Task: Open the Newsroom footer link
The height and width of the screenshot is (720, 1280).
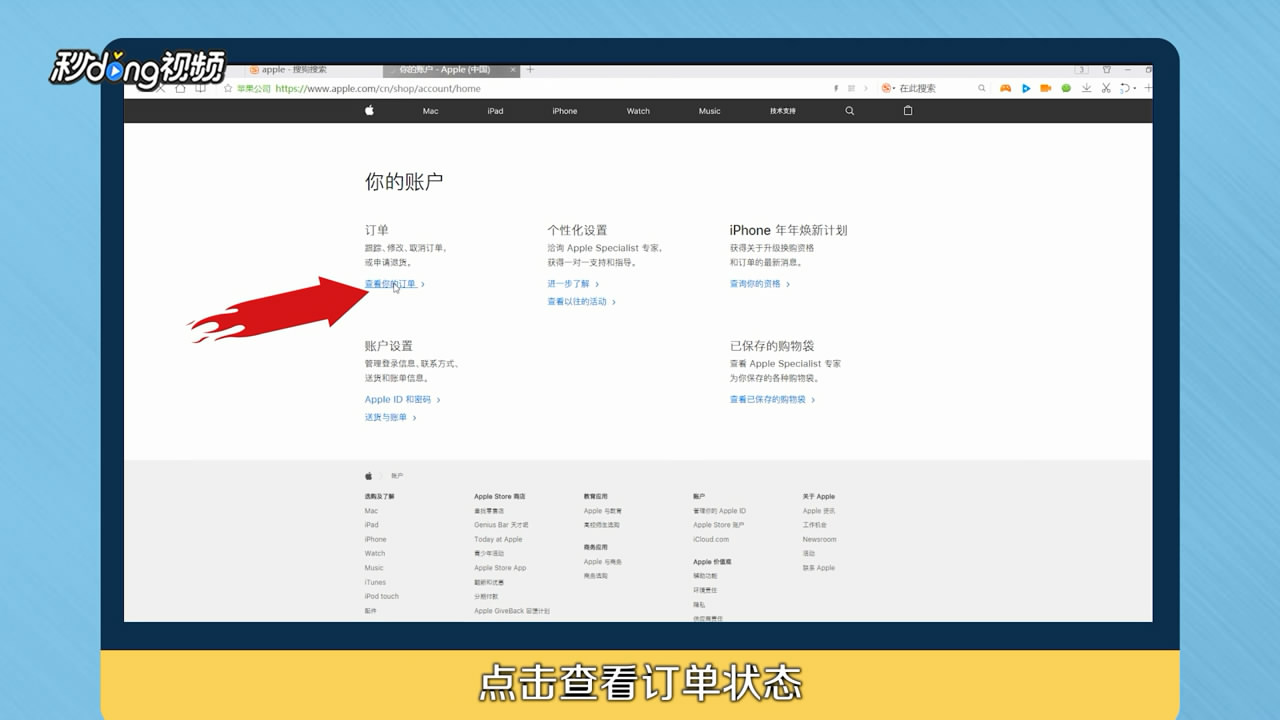Action: pos(819,539)
